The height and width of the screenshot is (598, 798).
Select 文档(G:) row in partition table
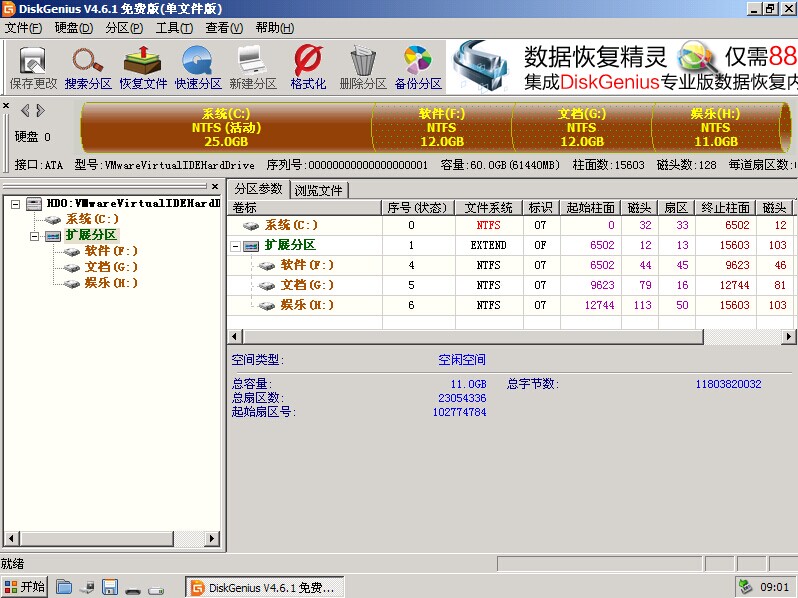point(511,285)
